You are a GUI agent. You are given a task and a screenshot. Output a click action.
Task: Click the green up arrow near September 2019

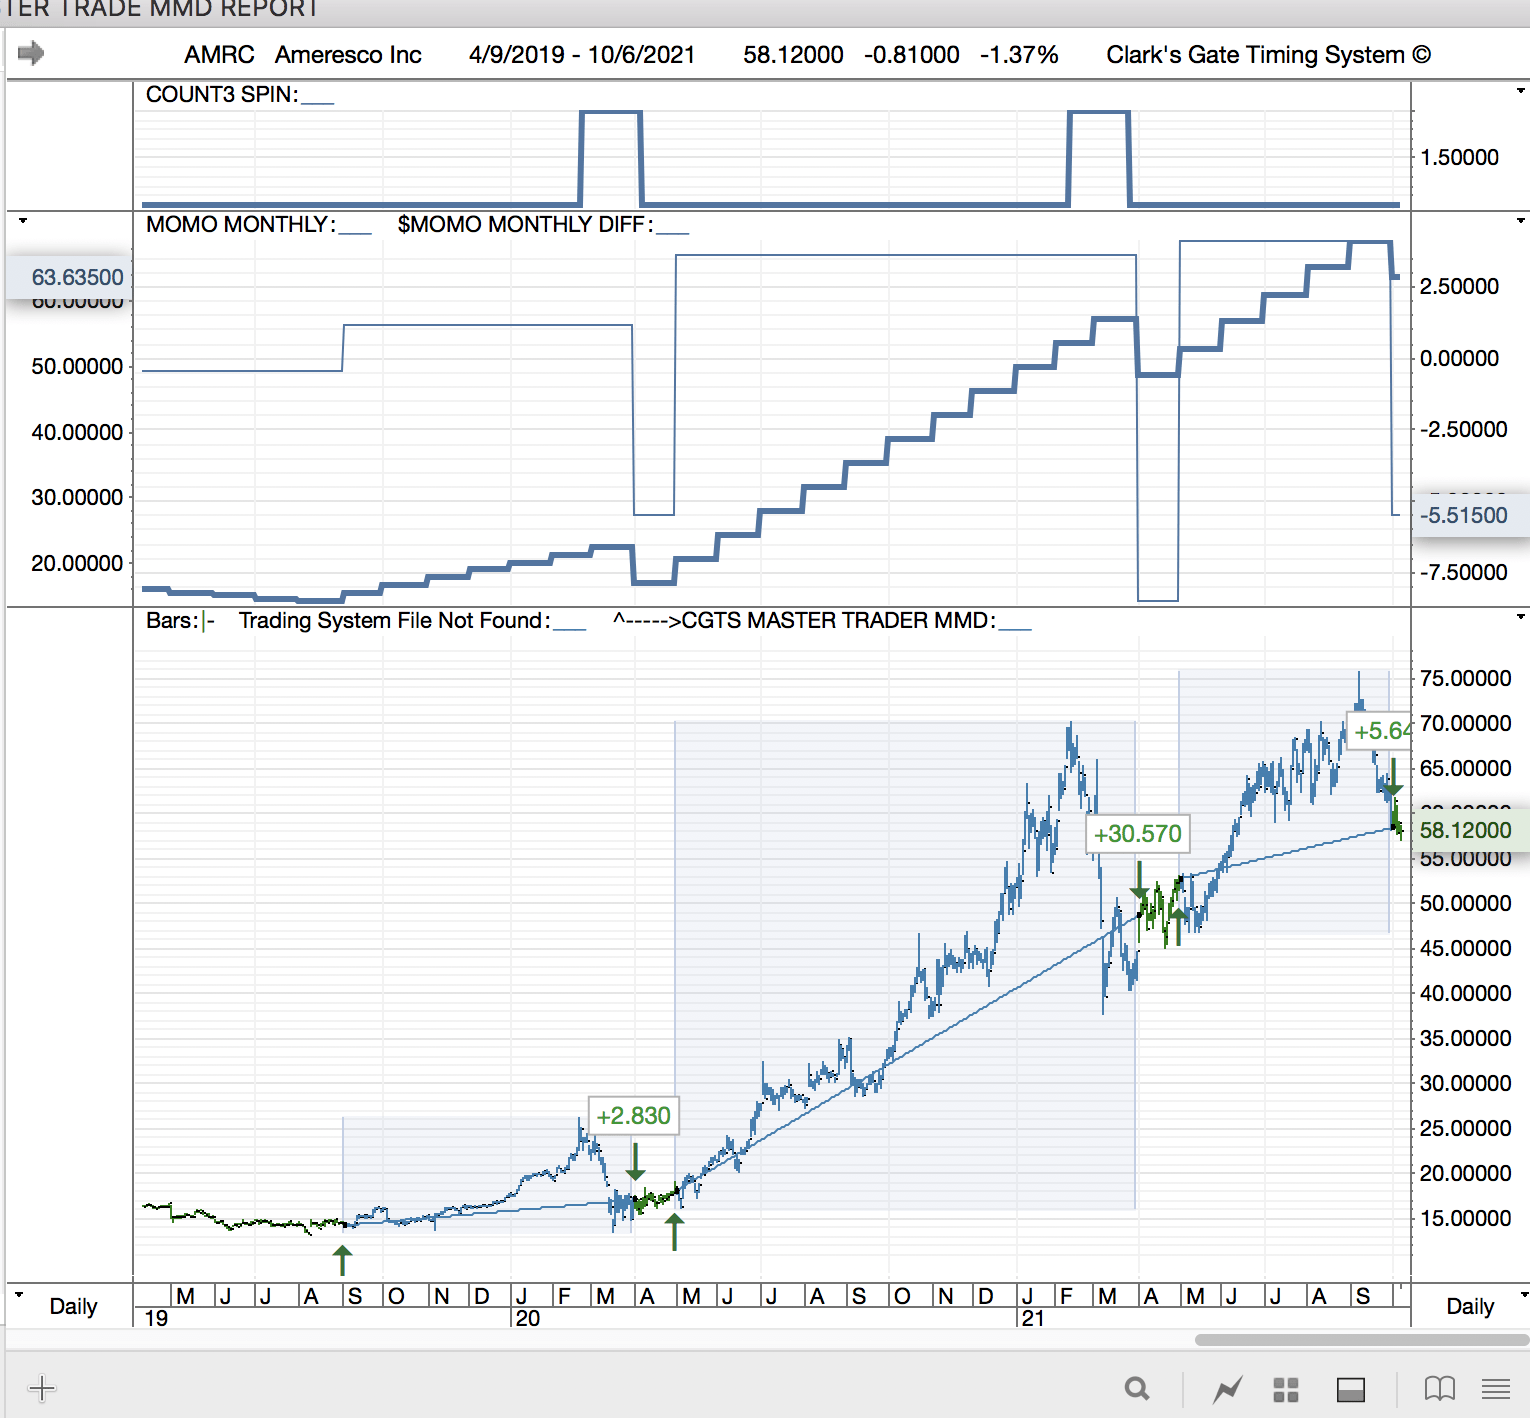coord(343,1259)
